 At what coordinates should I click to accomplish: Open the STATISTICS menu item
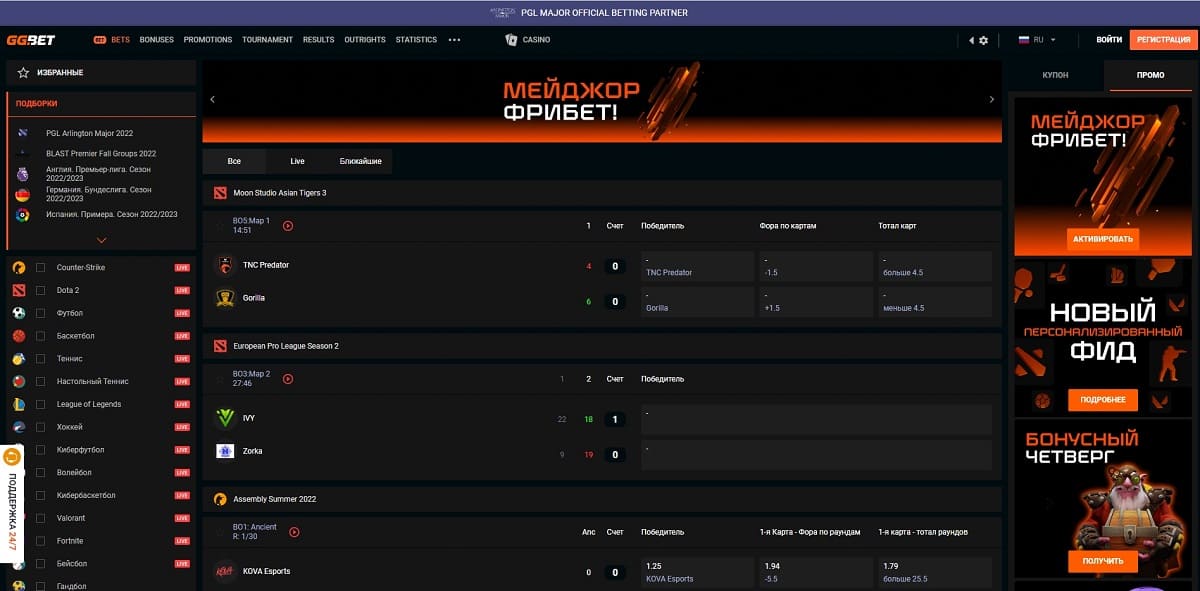pos(416,40)
